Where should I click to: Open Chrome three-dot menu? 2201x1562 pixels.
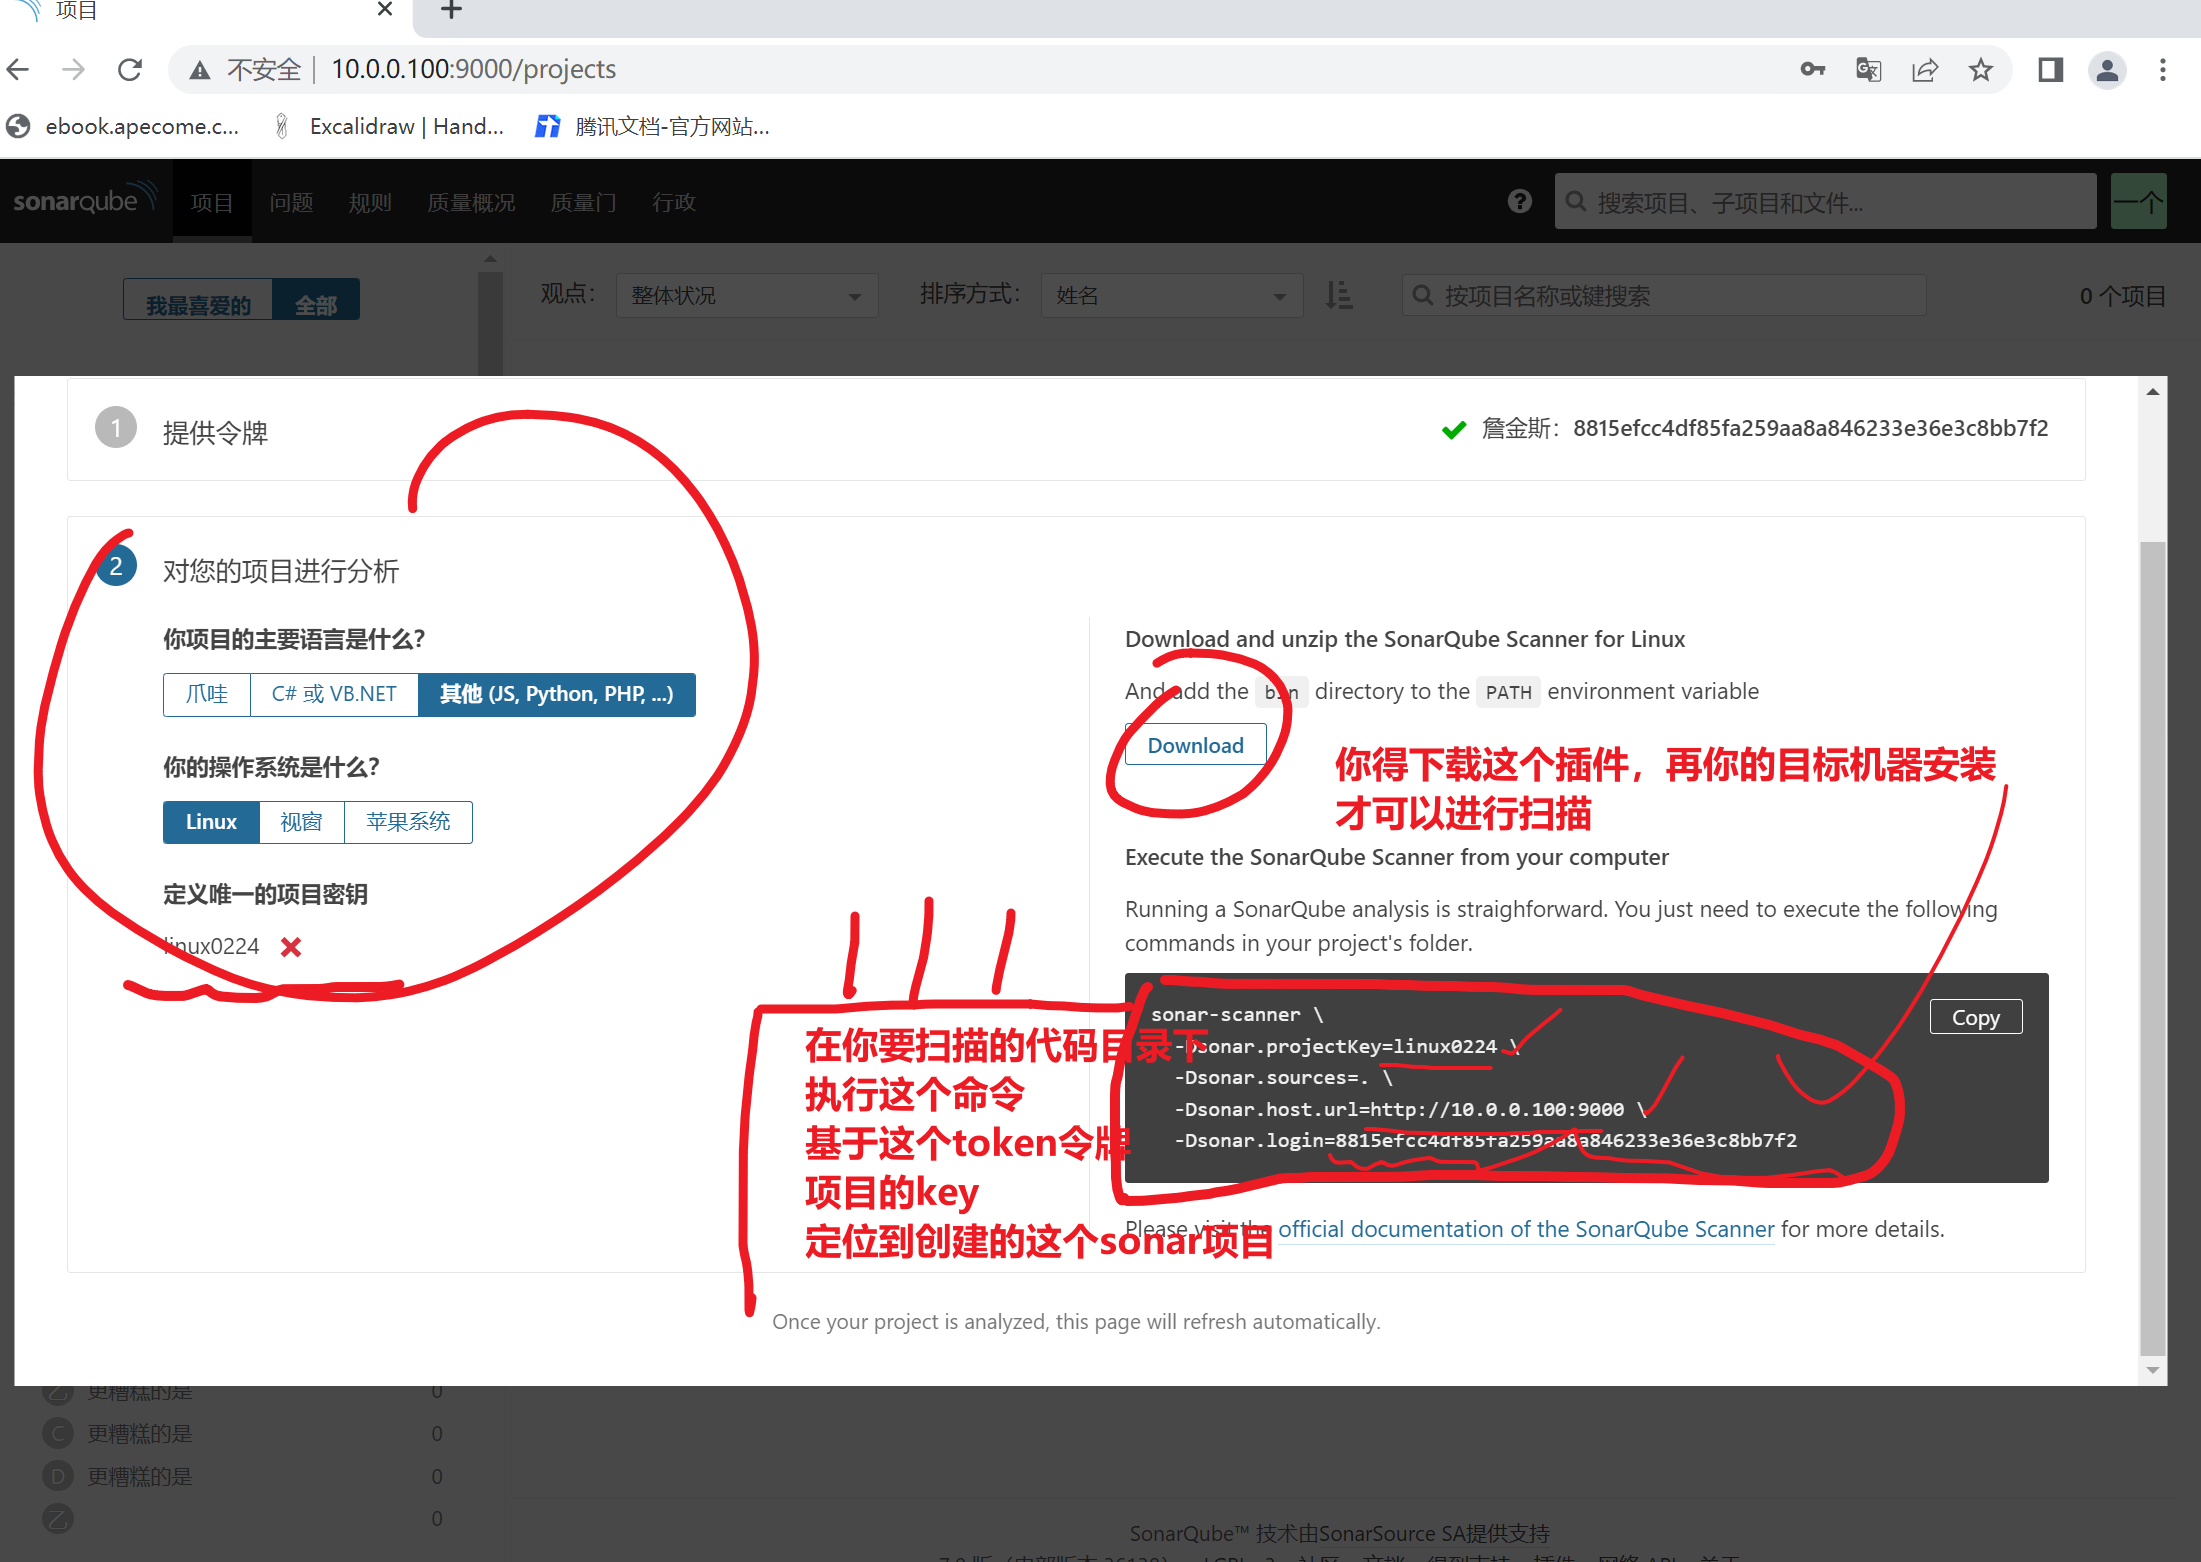click(x=2162, y=69)
